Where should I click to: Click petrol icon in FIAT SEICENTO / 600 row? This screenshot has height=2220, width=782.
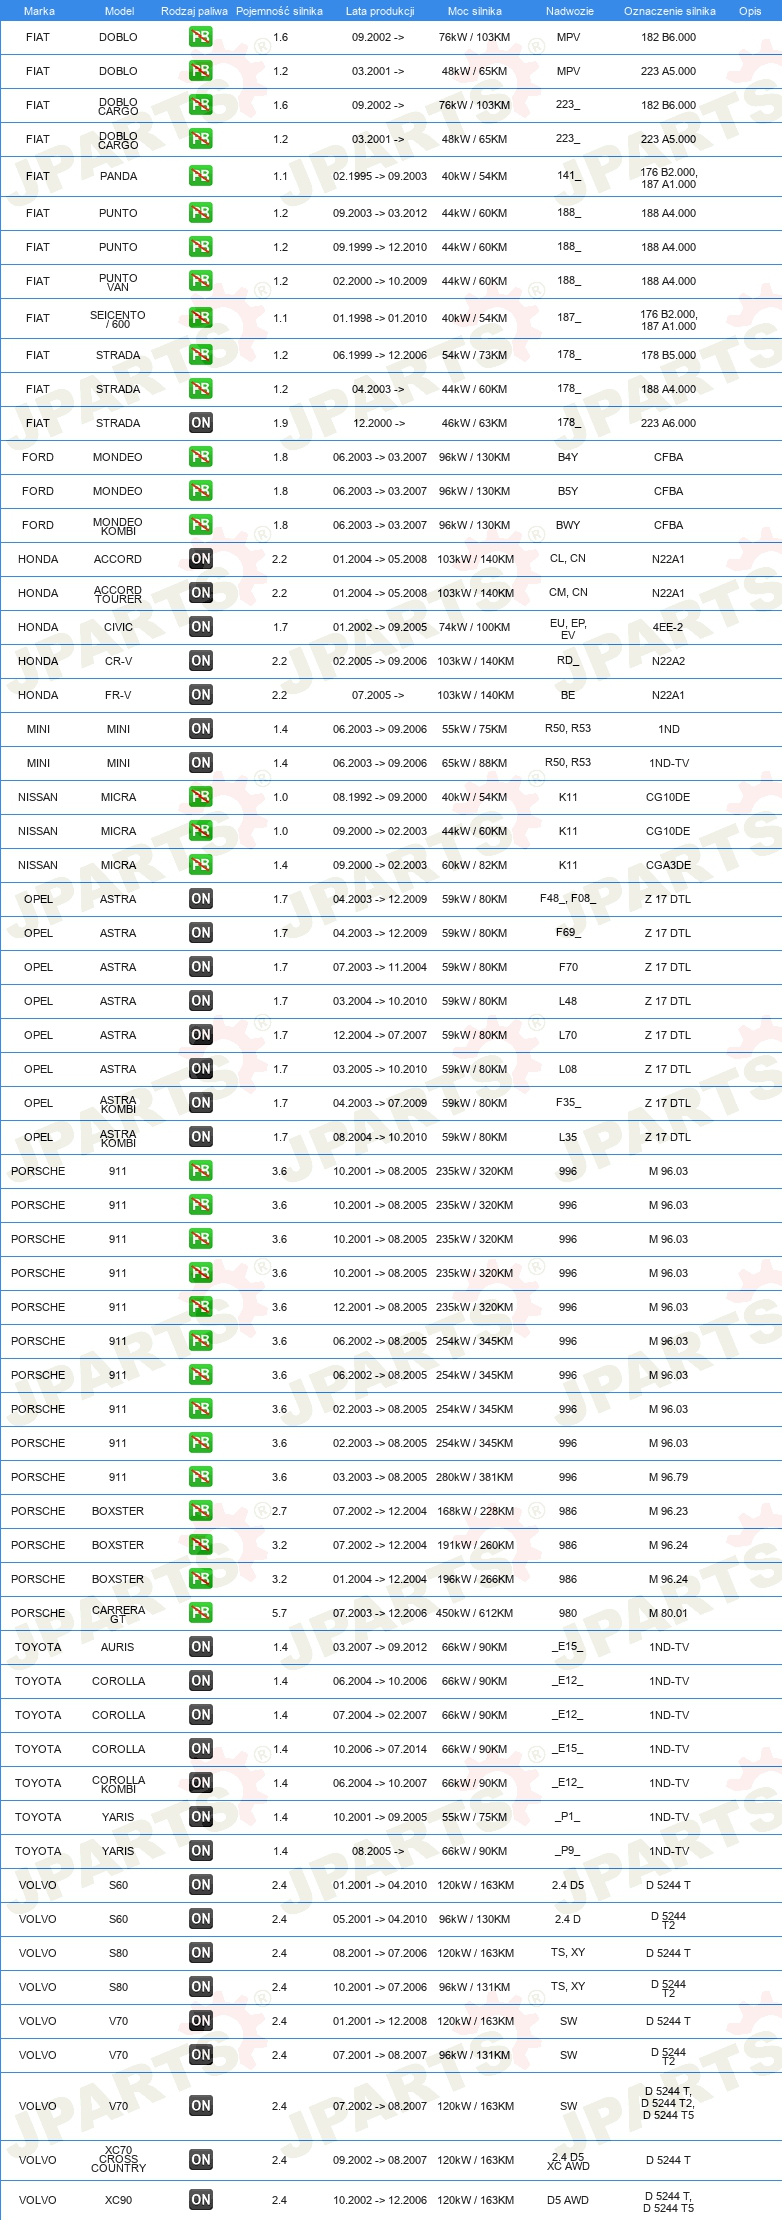[x=200, y=318]
